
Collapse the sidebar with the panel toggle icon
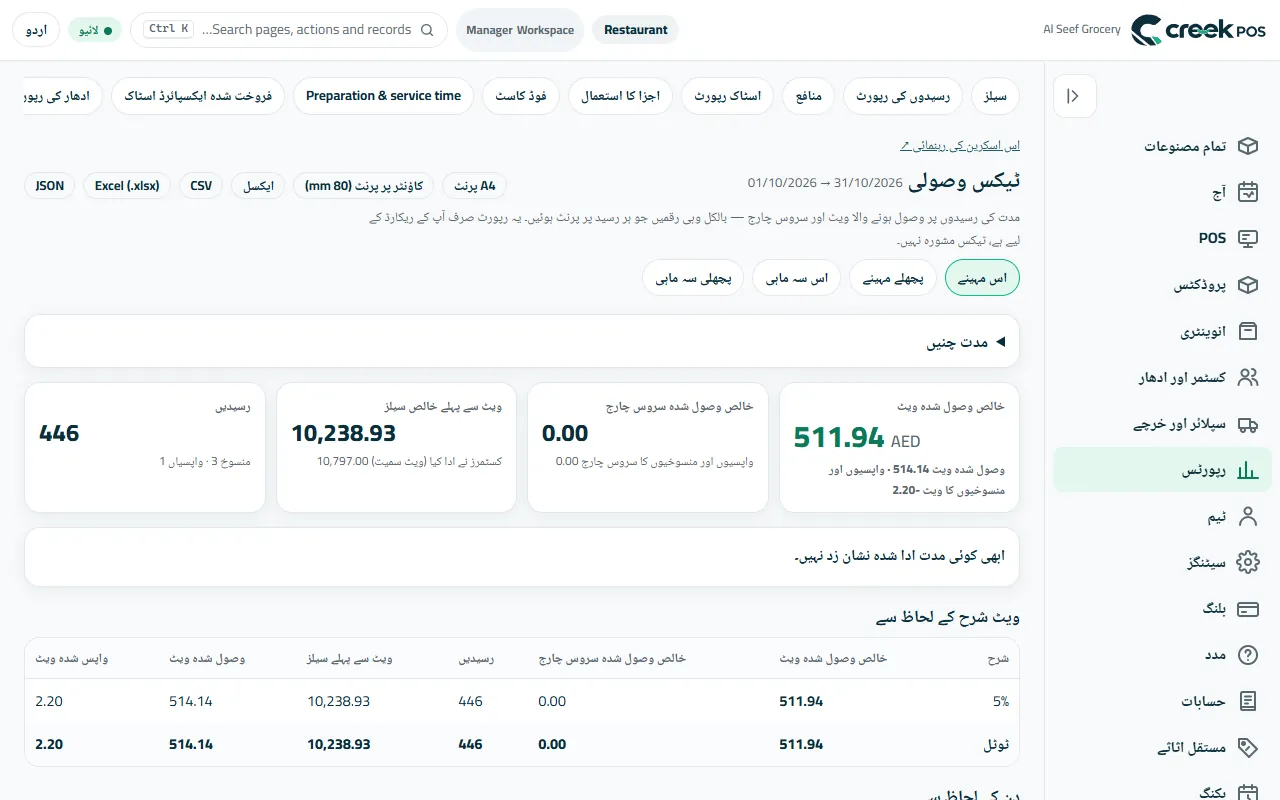(1075, 96)
